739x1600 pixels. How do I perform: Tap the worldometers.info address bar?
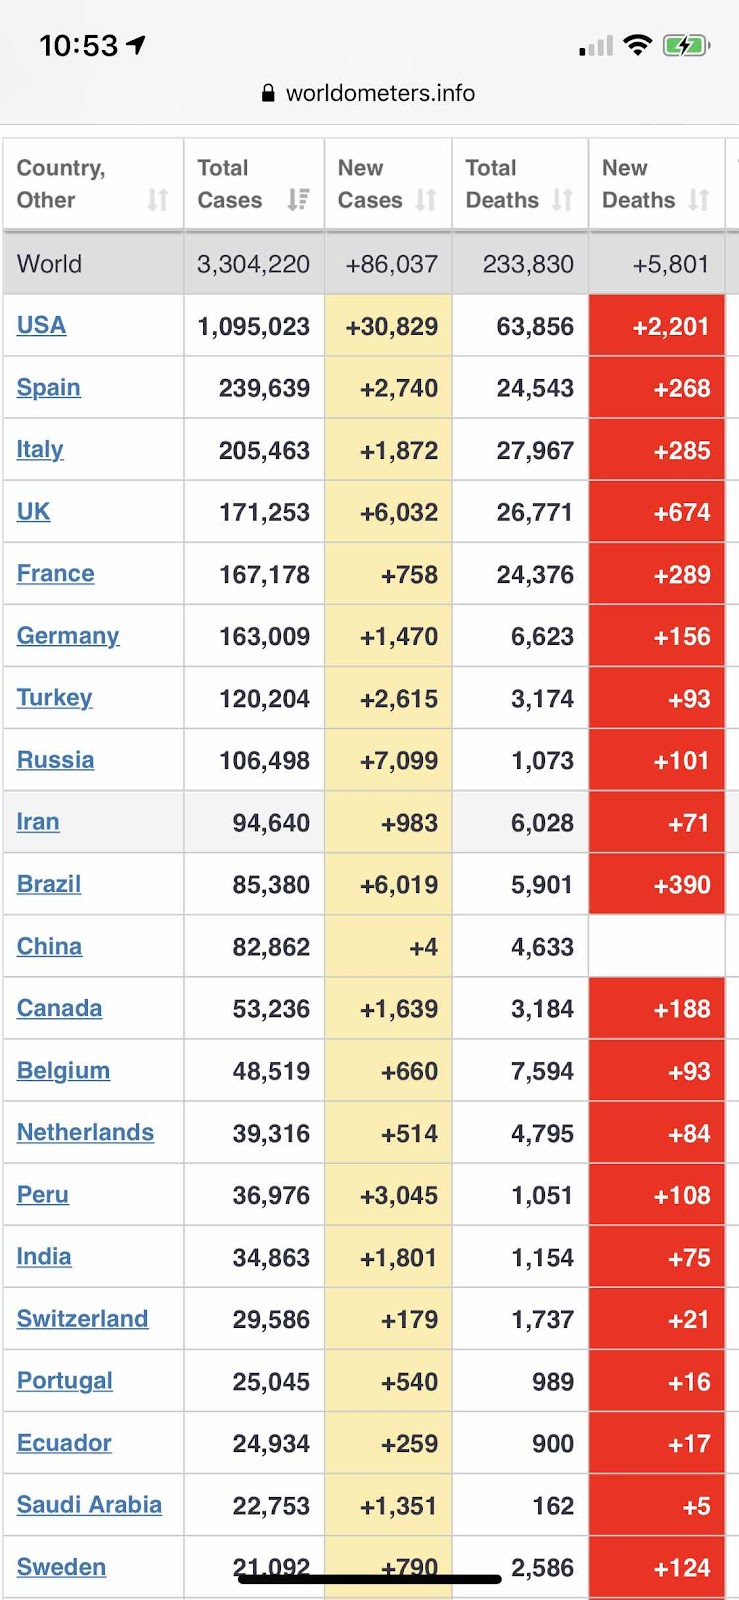369,93
